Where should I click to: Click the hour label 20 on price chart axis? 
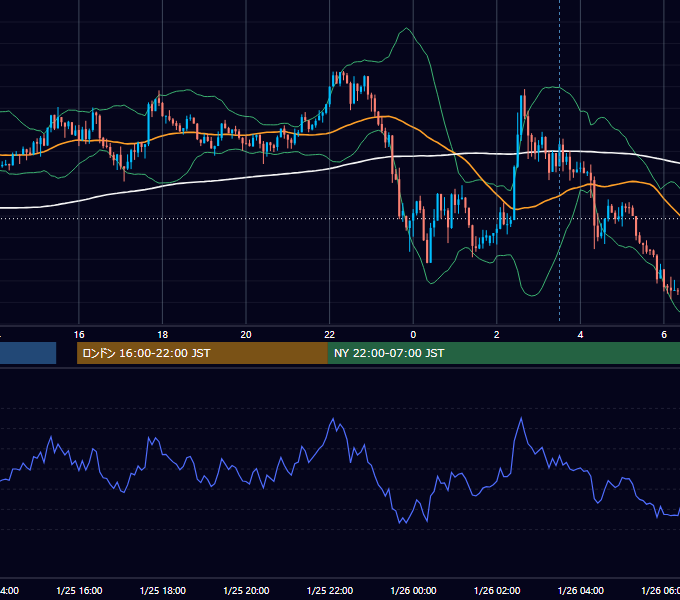[246, 334]
